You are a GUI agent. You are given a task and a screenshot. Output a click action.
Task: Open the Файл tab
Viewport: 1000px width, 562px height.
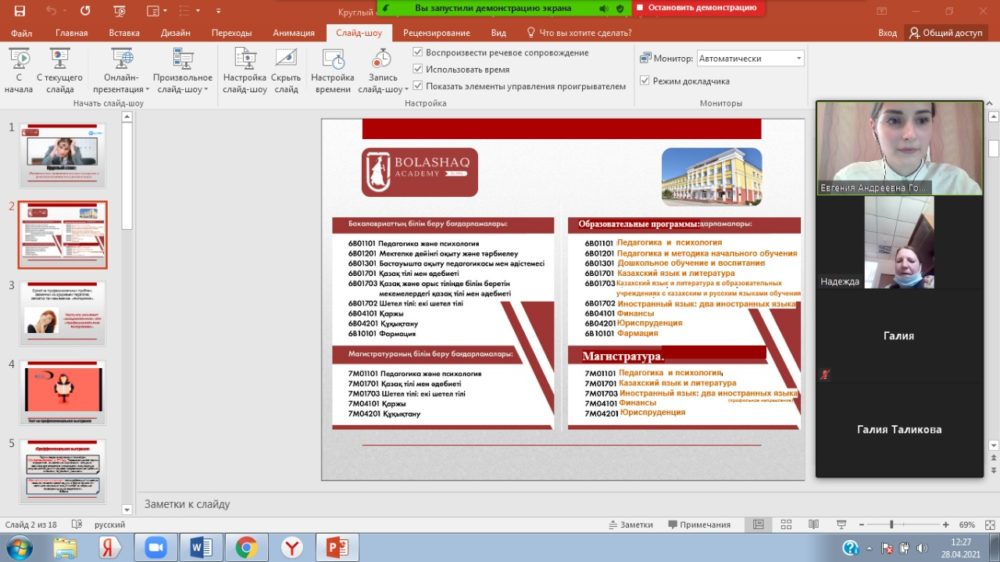pyautogui.click(x=21, y=33)
